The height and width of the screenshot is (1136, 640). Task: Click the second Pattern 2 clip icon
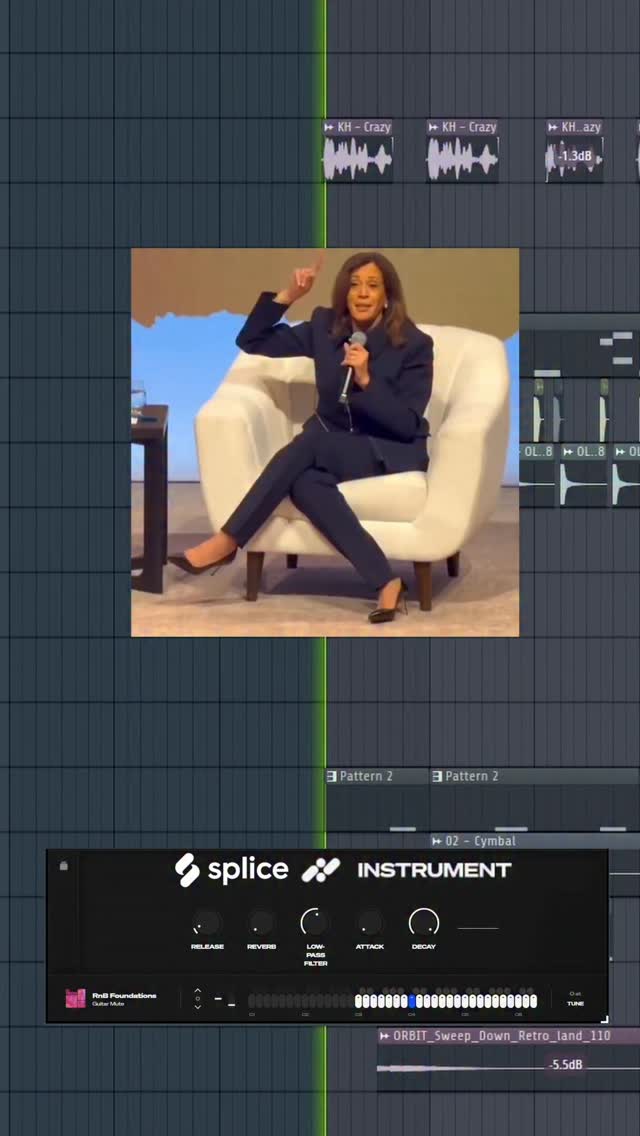tap(437, 776)
